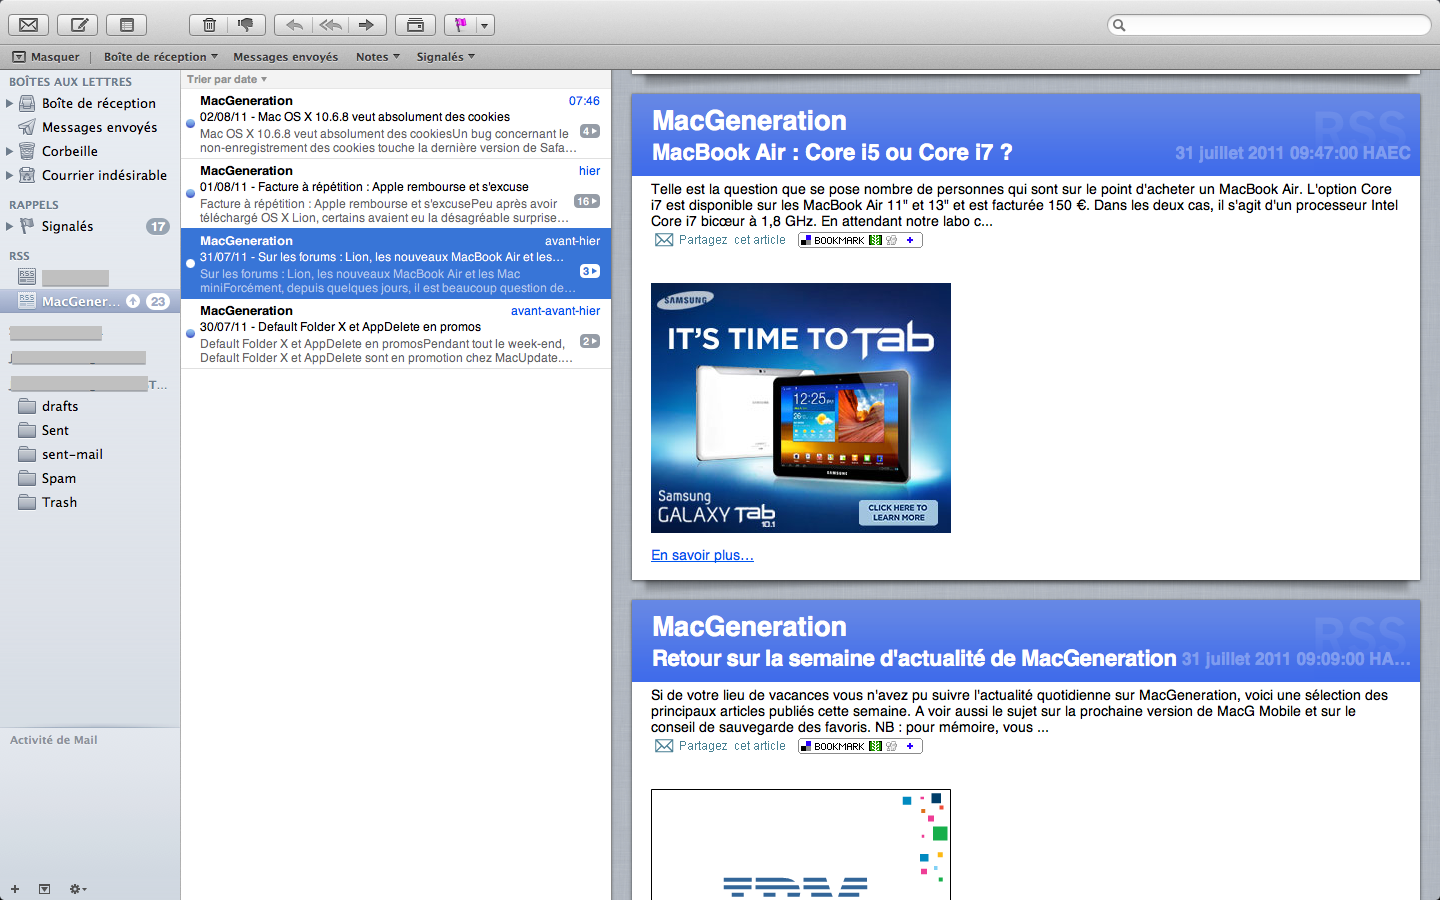The image size is (1440, 900).
Task: Expand the Signalés reminders disclosure triangle
Action: point(9,226)
